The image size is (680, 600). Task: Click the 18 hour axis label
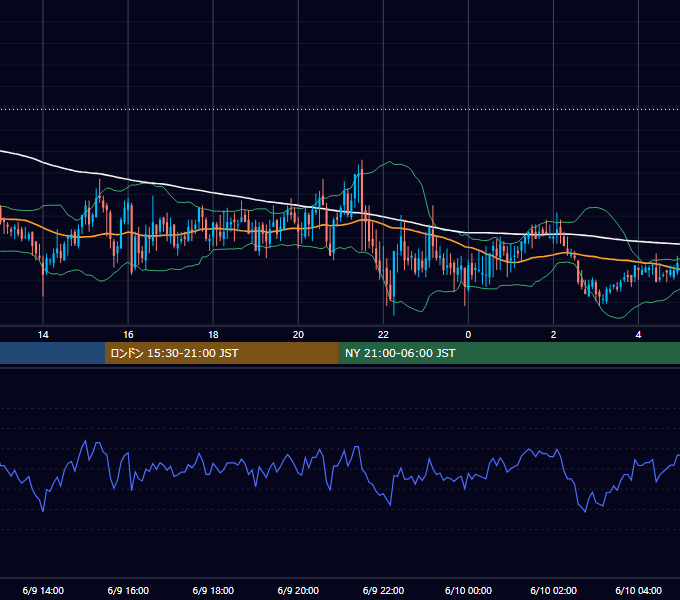pos(213,335)
